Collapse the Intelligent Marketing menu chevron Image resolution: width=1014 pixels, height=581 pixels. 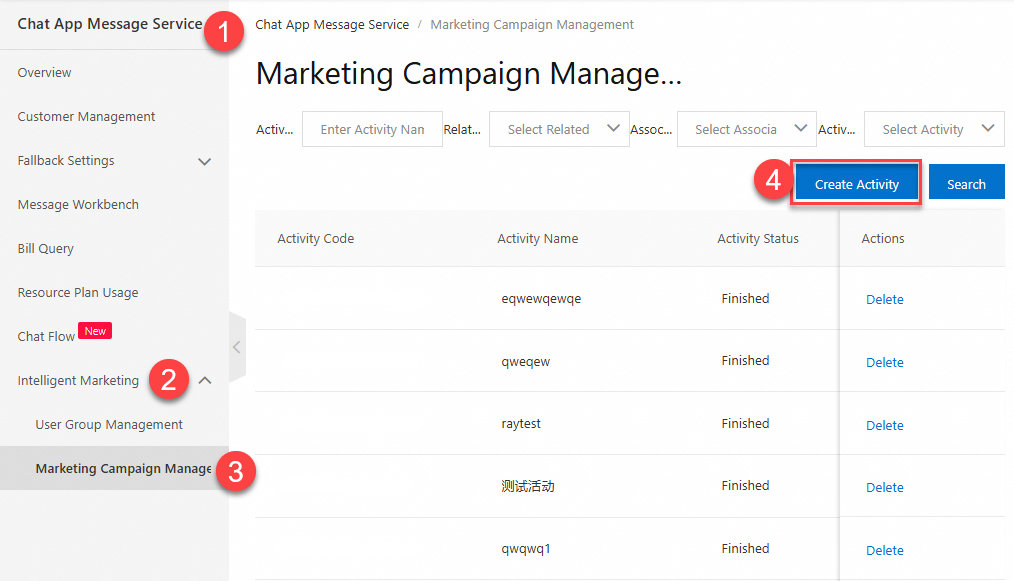[x=205, y=380]
